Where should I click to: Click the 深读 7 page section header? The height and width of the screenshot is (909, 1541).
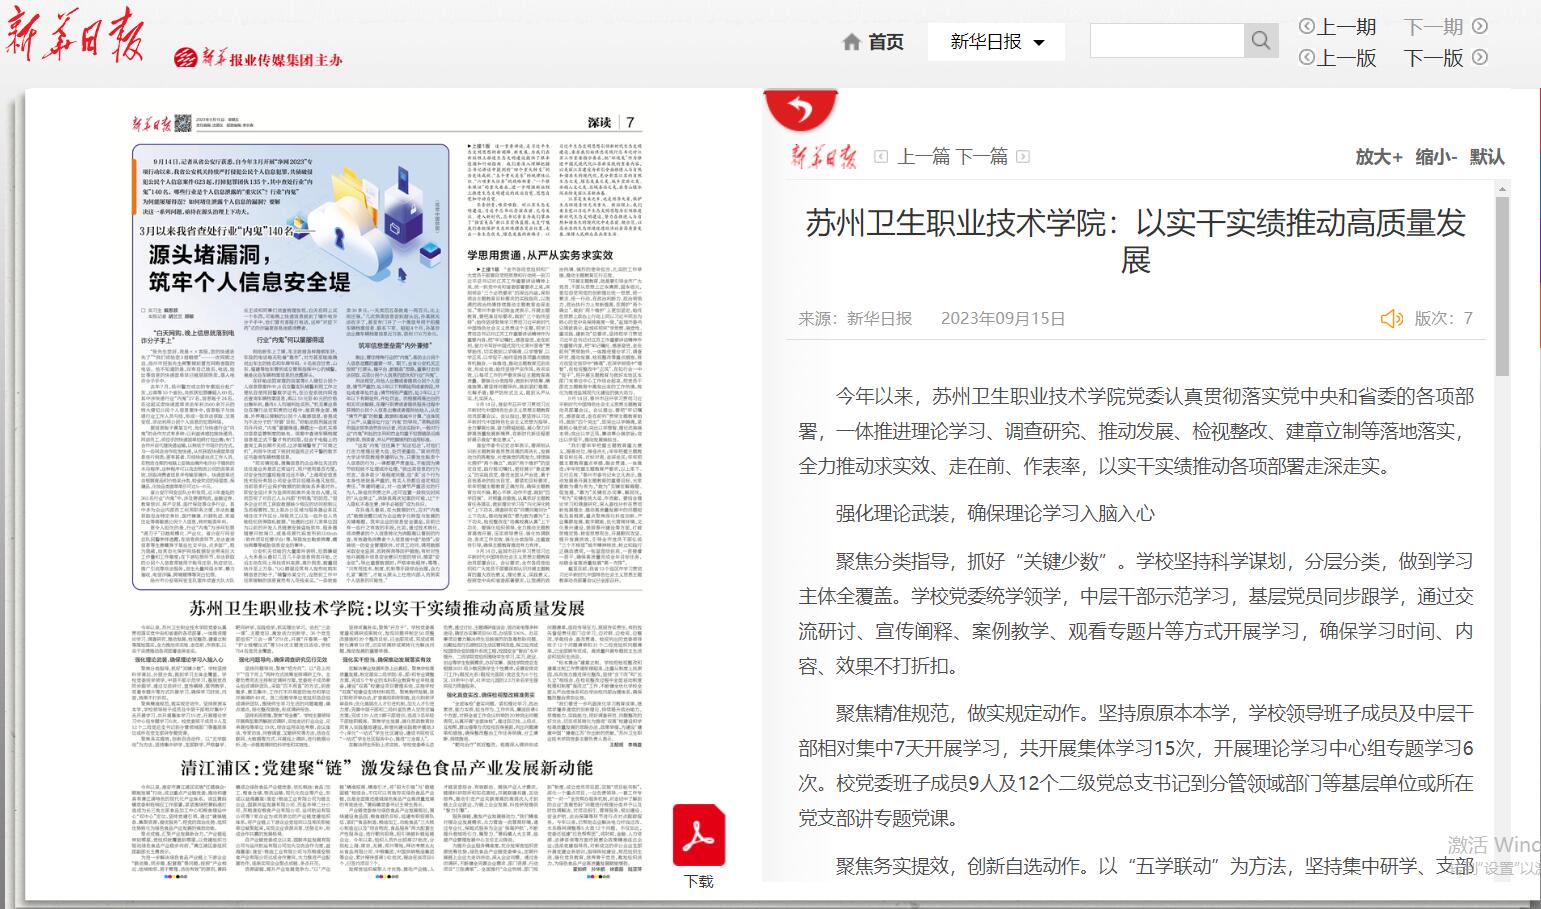[611, 123]
